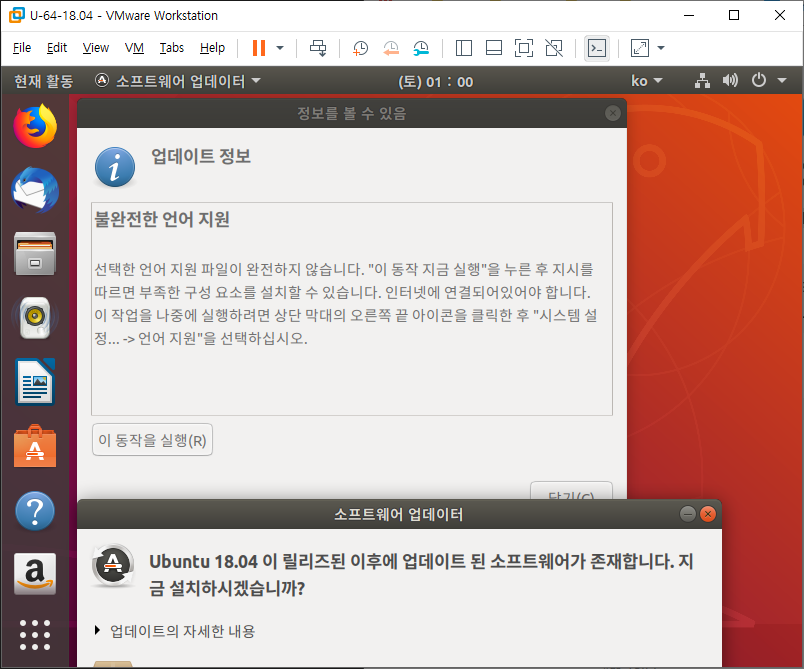804x669 pixels.
Task: Click the clock showing (토) 01:00
Action: tap(436, 82)
